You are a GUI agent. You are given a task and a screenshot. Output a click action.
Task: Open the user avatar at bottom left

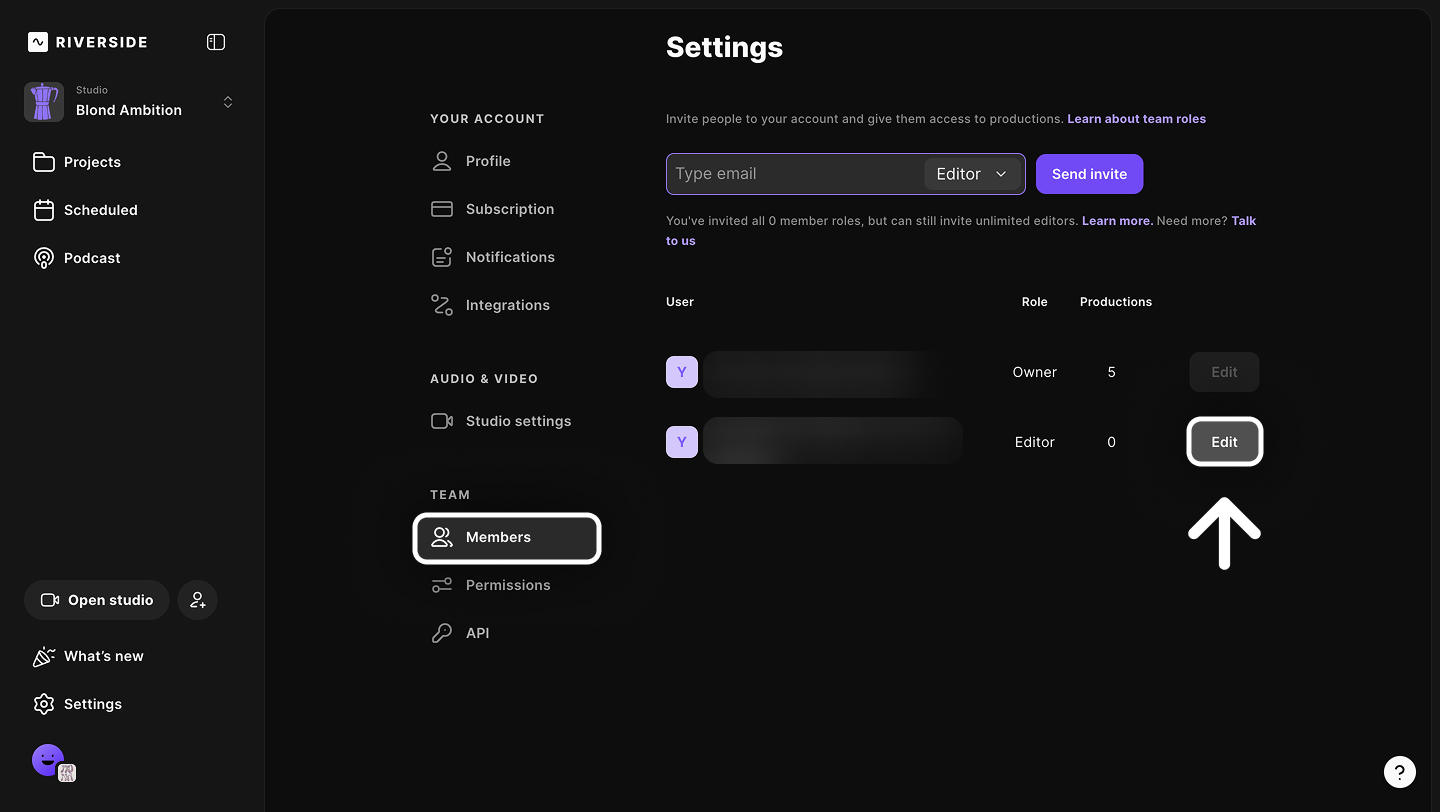[48, 760]
